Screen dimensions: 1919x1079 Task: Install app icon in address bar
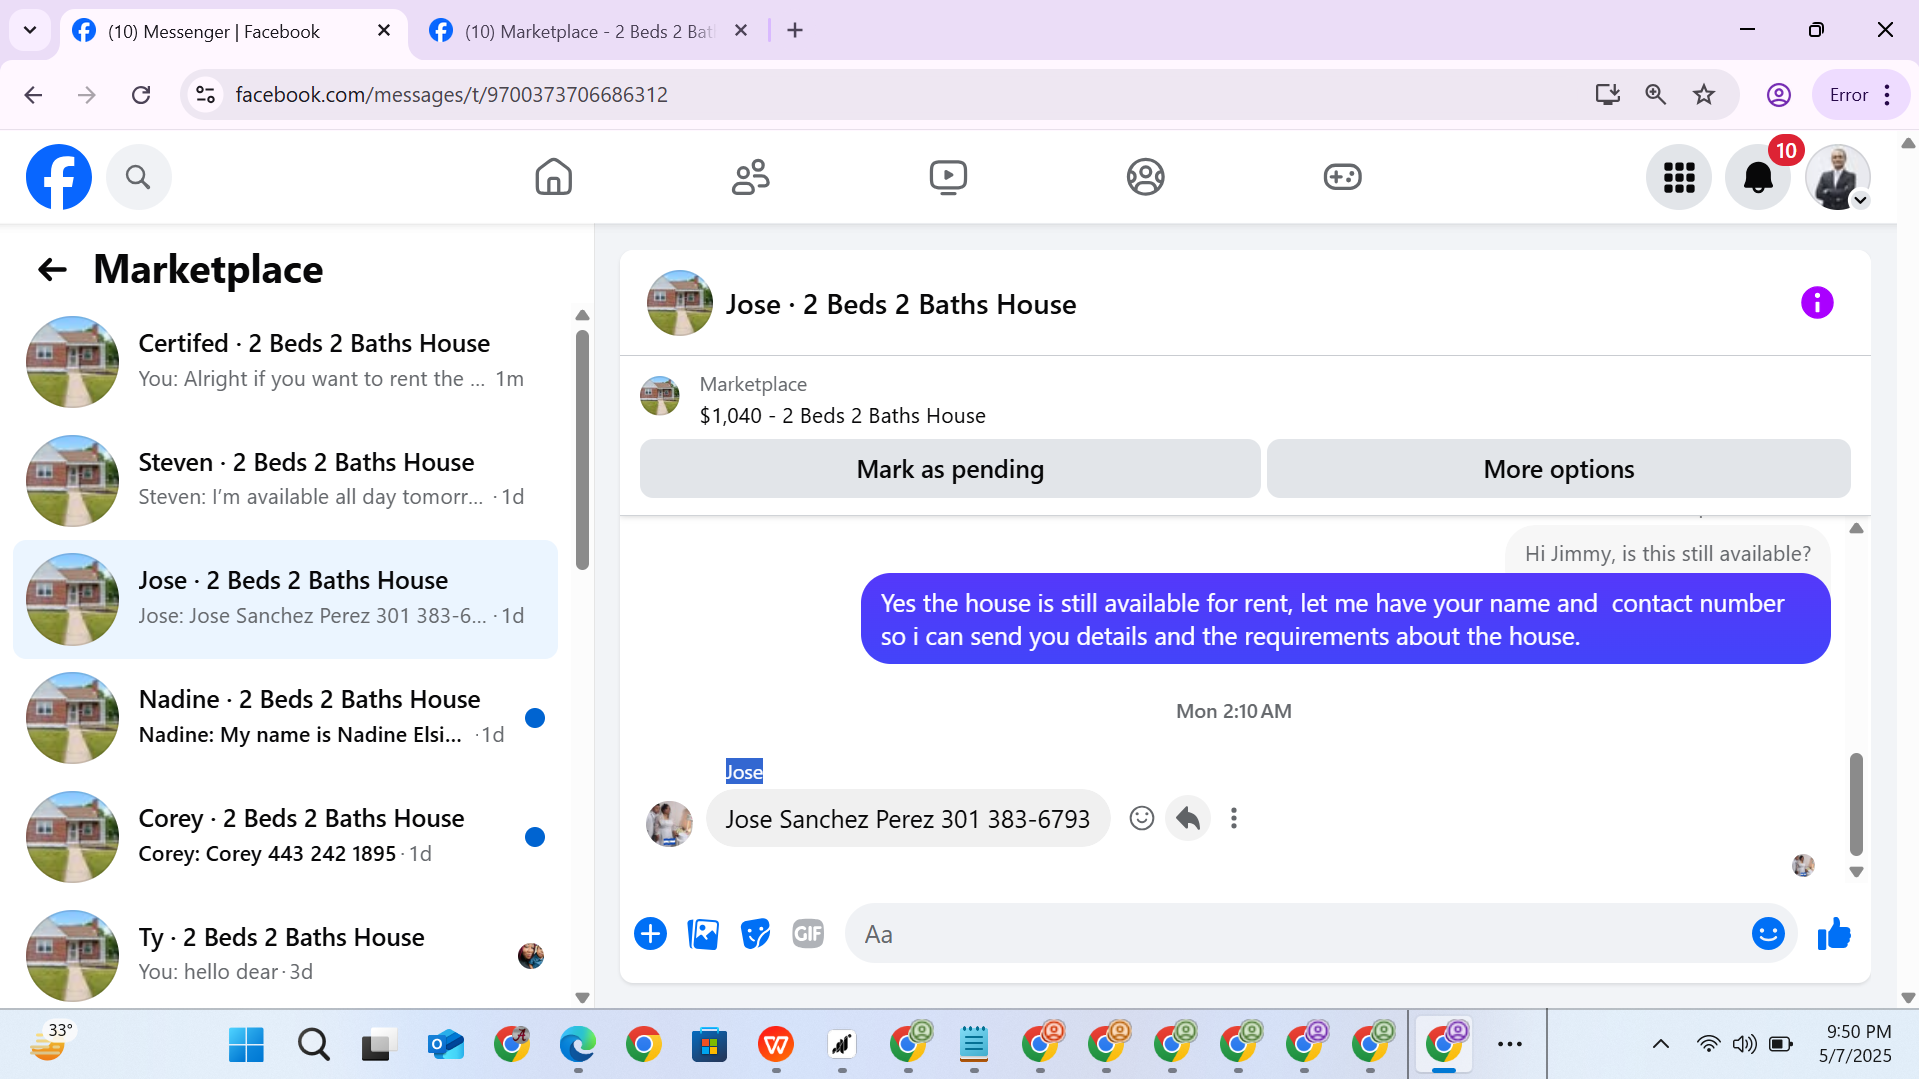[x=1607, y=95]
